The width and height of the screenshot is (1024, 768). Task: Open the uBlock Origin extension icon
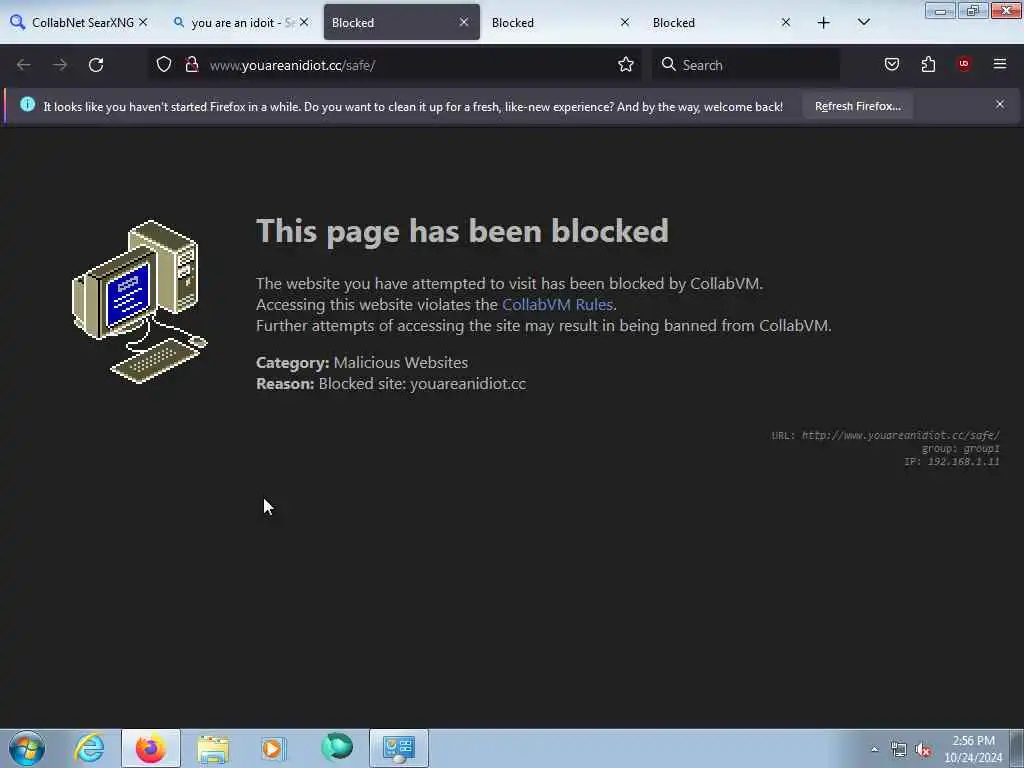[964, 64]
